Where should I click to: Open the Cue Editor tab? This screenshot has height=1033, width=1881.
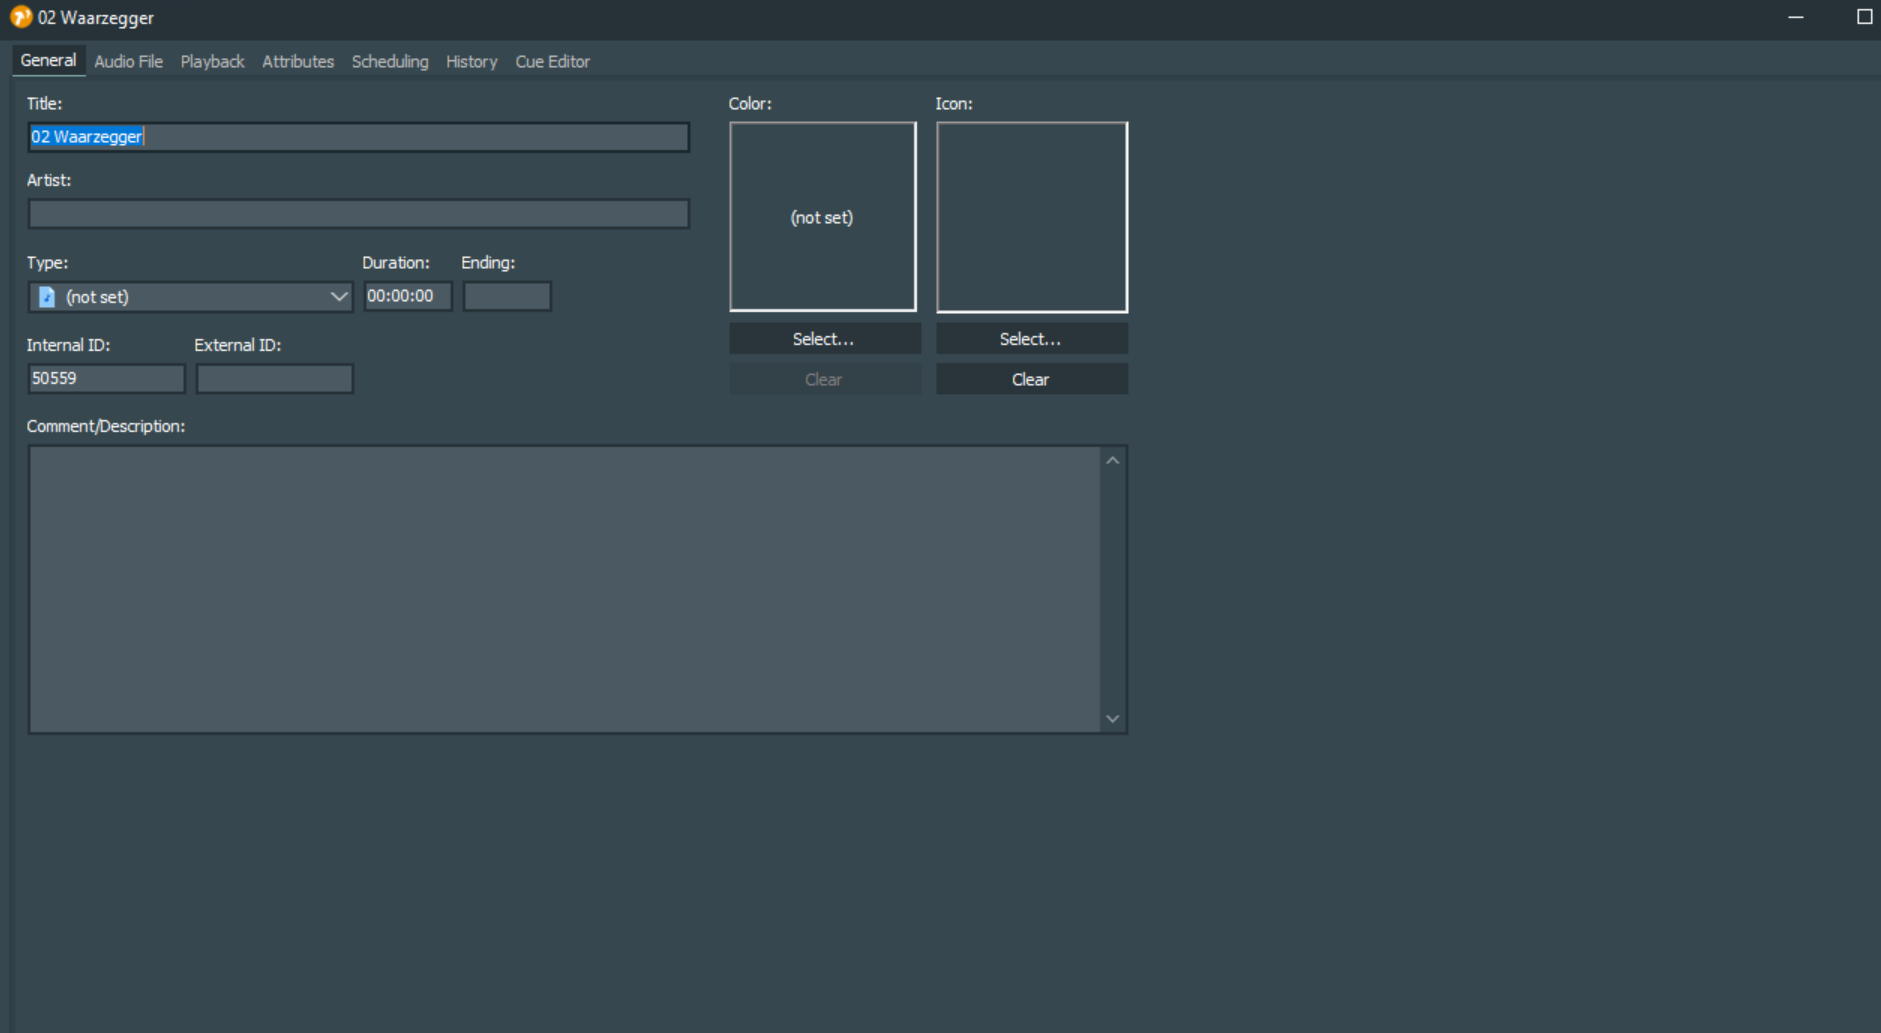click(x=552, y=61)
